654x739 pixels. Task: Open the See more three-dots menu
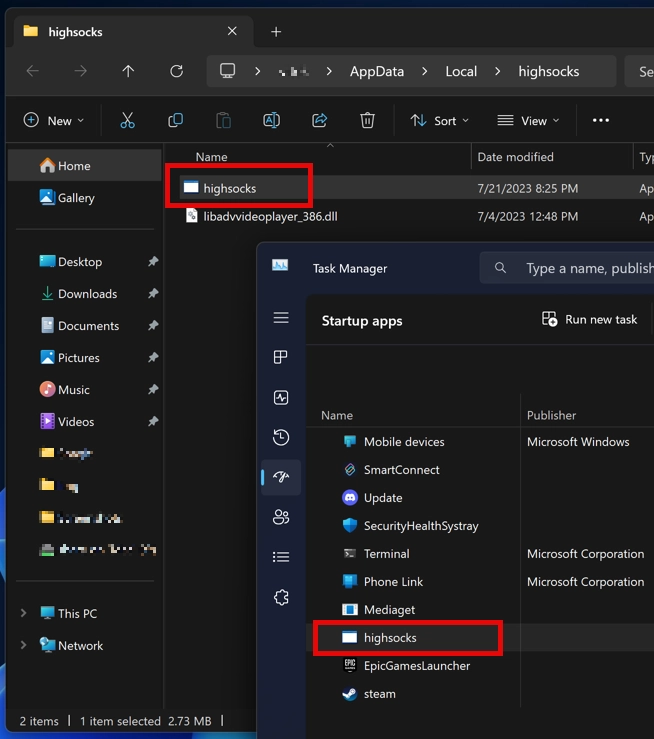601,121
